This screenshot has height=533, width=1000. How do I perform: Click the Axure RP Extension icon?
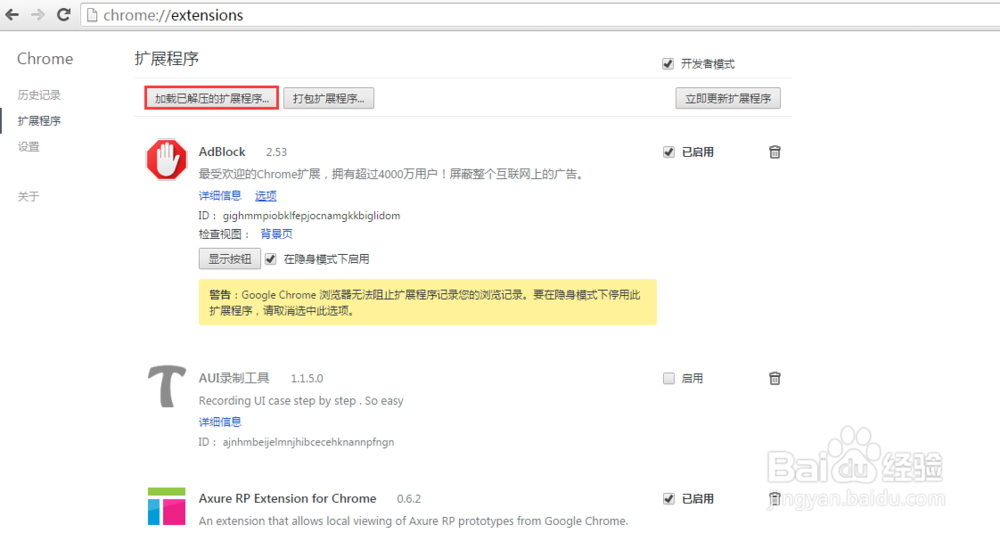pos(166,507)
